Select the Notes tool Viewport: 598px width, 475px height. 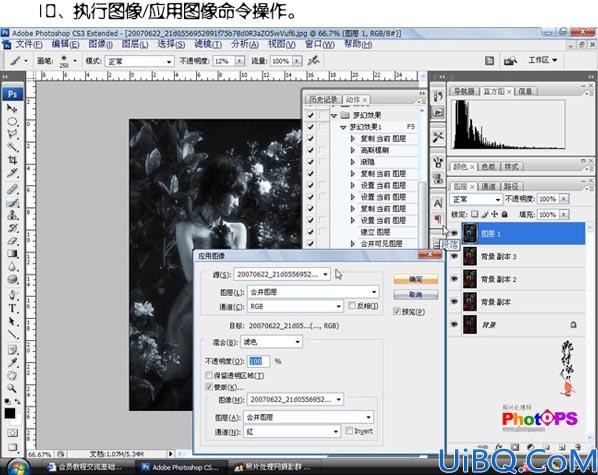[12, 349]
